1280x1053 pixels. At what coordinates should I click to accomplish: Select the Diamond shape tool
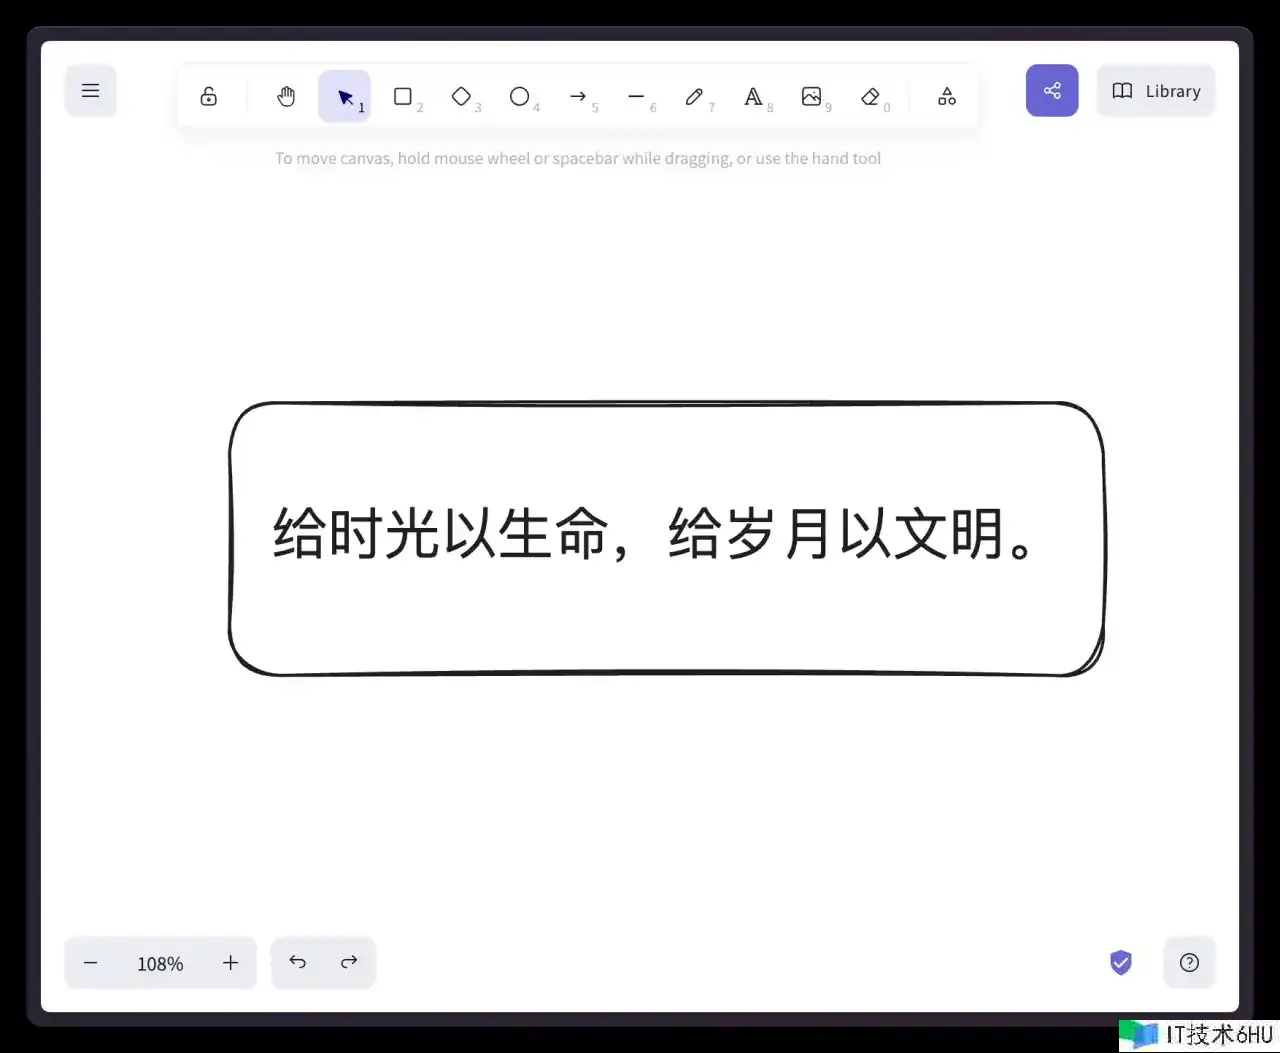[x=461, y=96]
